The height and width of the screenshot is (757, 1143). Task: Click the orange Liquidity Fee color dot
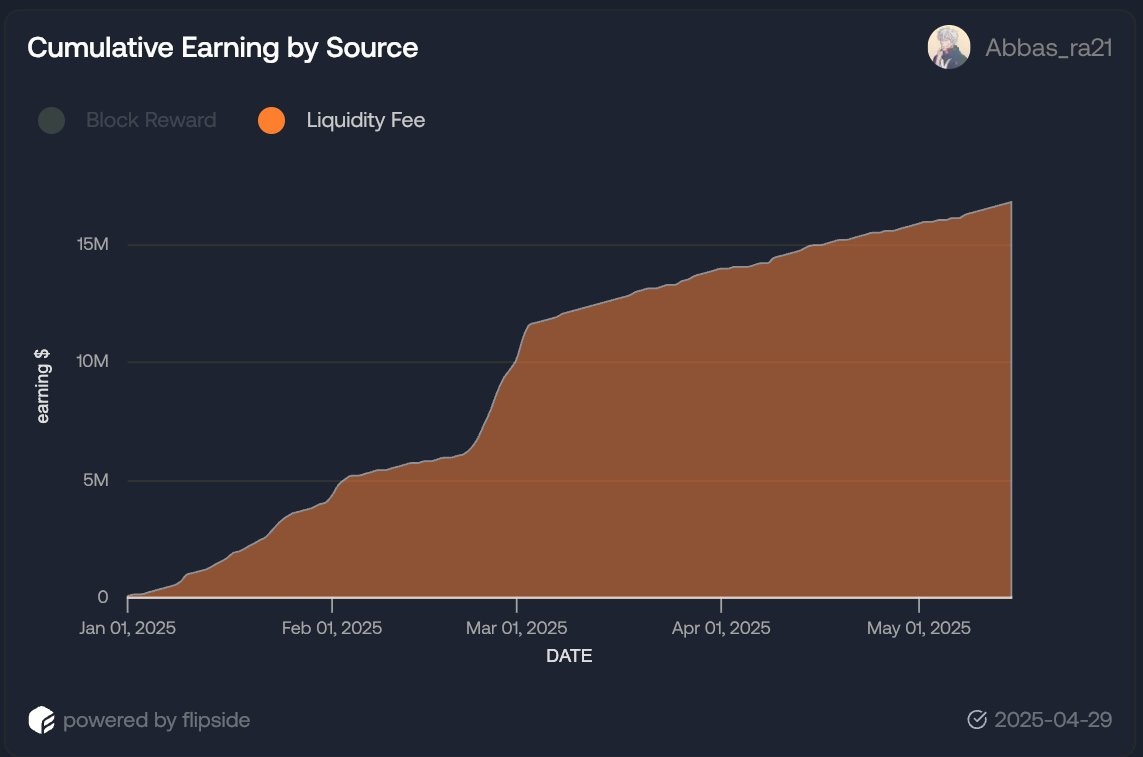(x=271, y=120)
